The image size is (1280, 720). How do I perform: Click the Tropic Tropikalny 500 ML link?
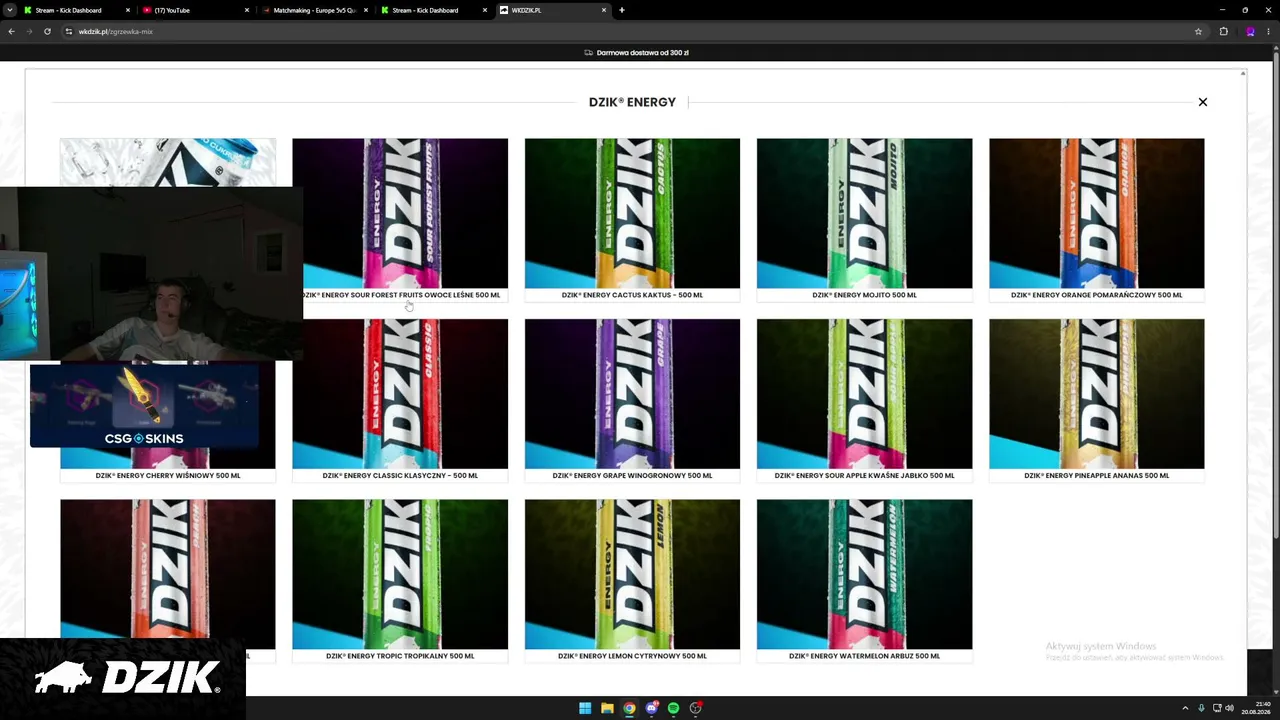pos(400,656)
